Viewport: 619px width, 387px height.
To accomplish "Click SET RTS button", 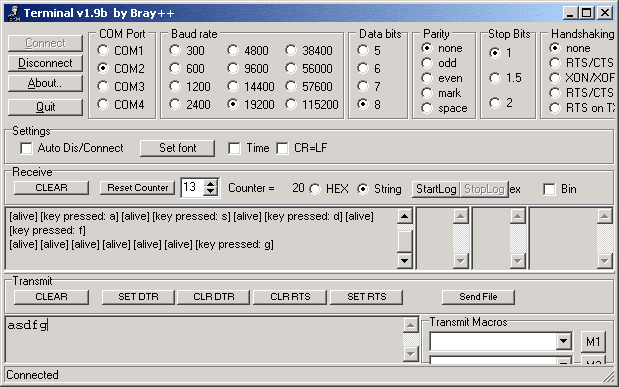I will pos(366,297).
